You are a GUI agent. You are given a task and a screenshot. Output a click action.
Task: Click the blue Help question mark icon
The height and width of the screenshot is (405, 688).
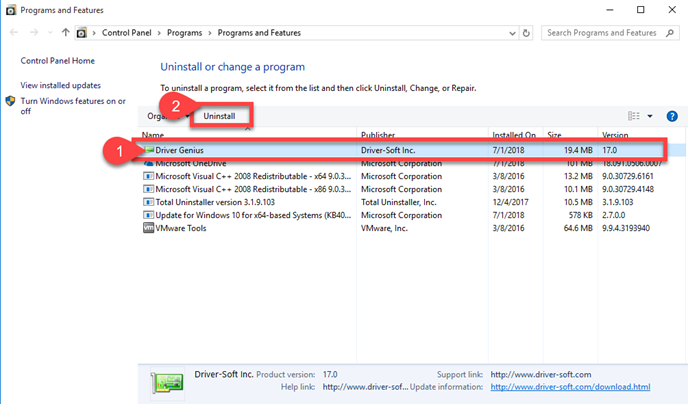click(x=672, y=116)
